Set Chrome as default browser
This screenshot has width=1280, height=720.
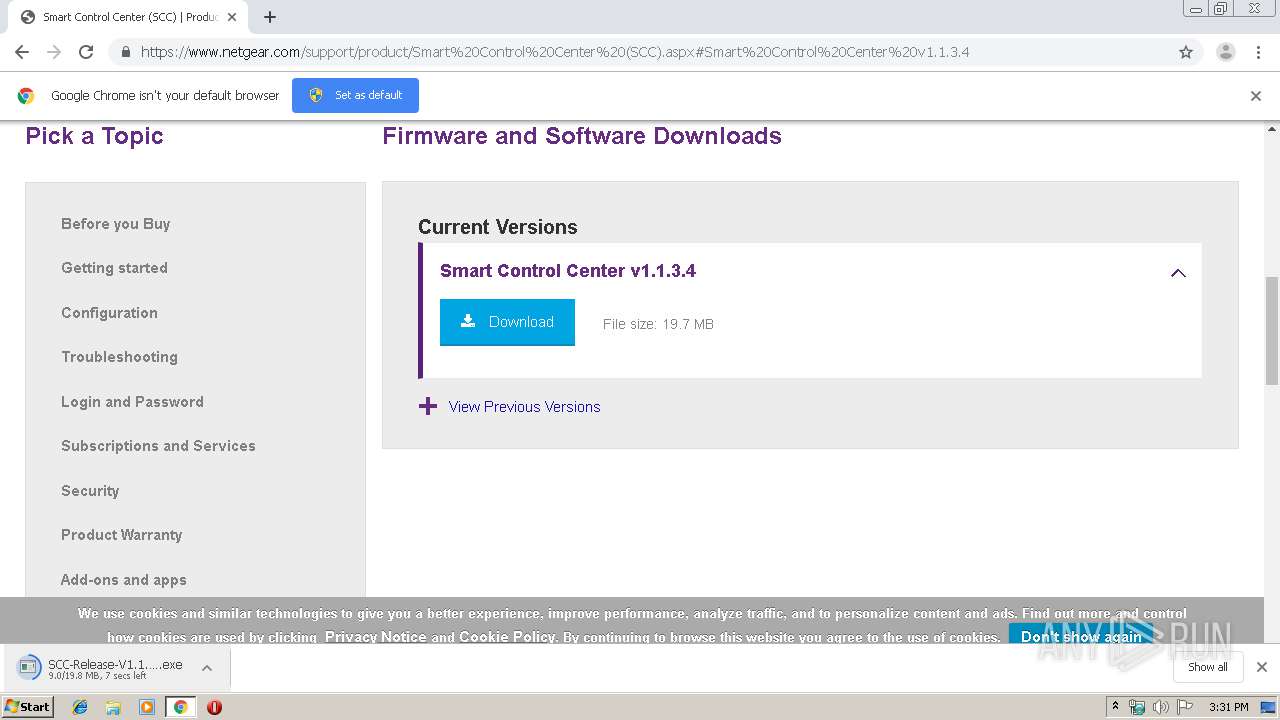tap(355, 95)
